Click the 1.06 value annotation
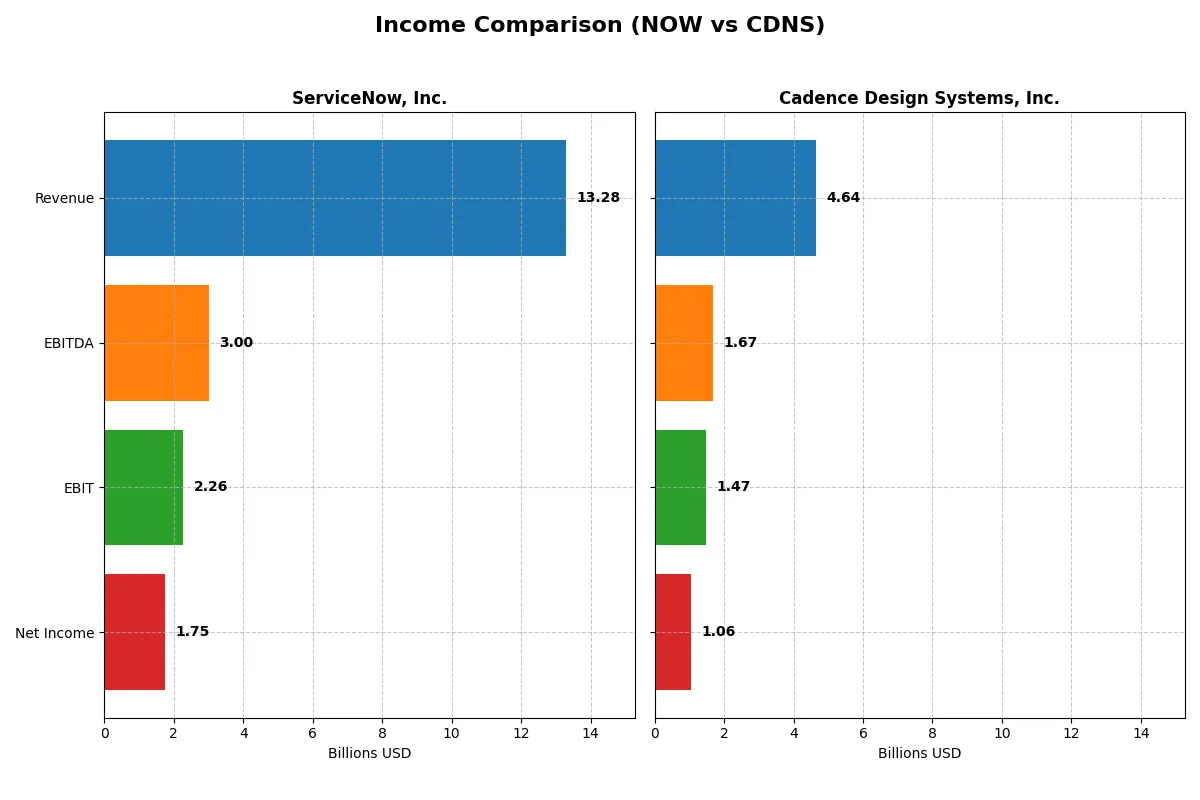The width and height of the screenshot is (1200, 800). pos(718,631)
